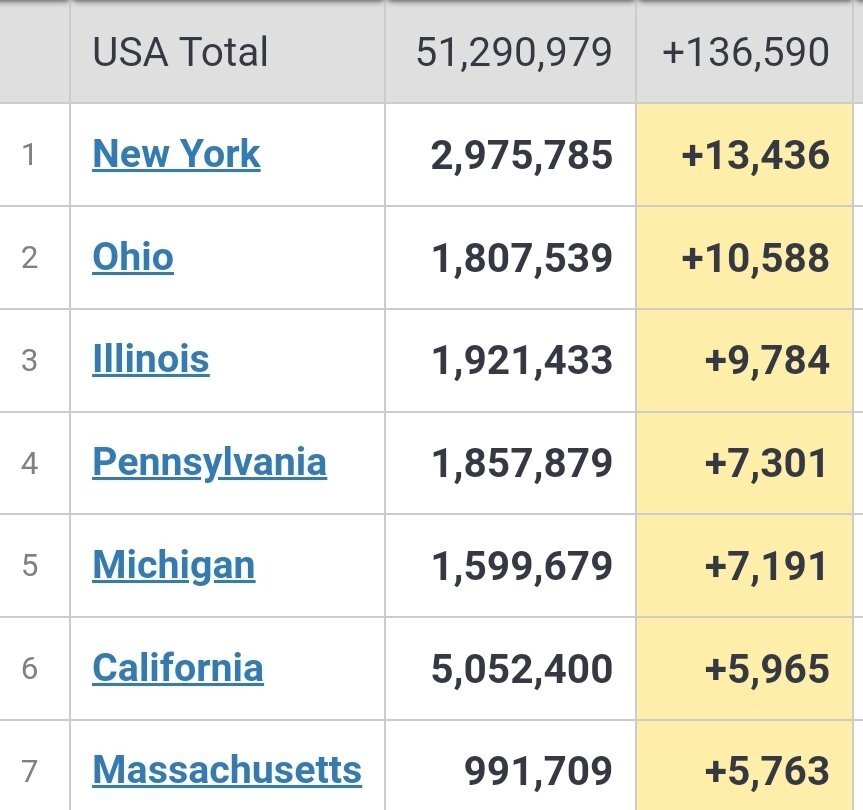Select New York new cases +13,436

(755, 155)
